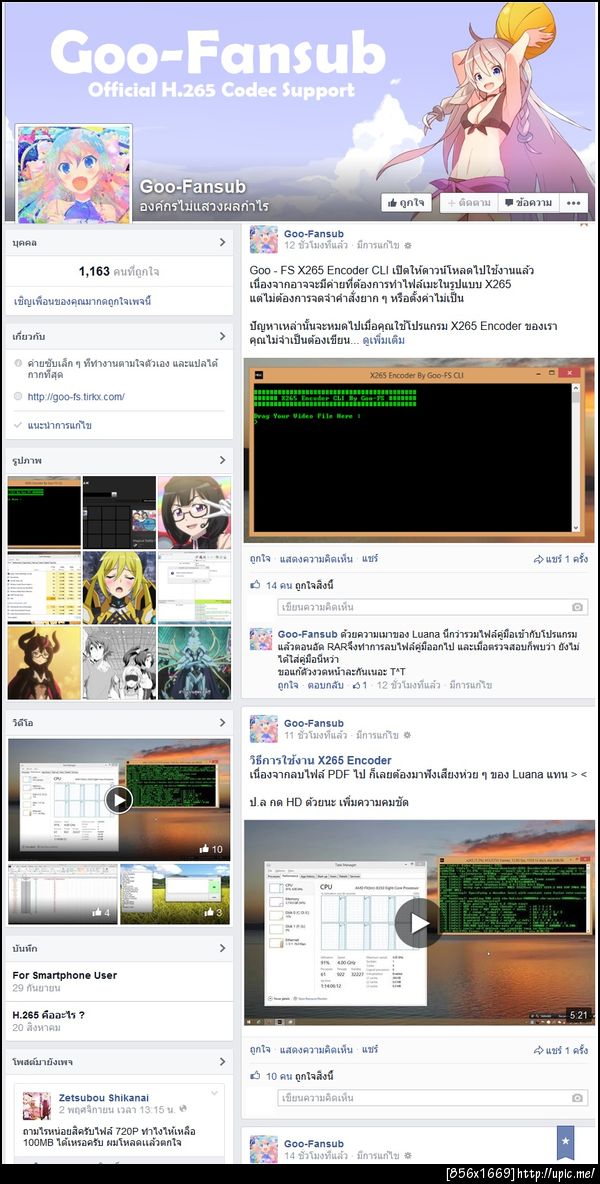Click แชร์ (Share) on the video post
Image resolution: width=600 pixels, height=1184 pixels.
(370, 1050)
